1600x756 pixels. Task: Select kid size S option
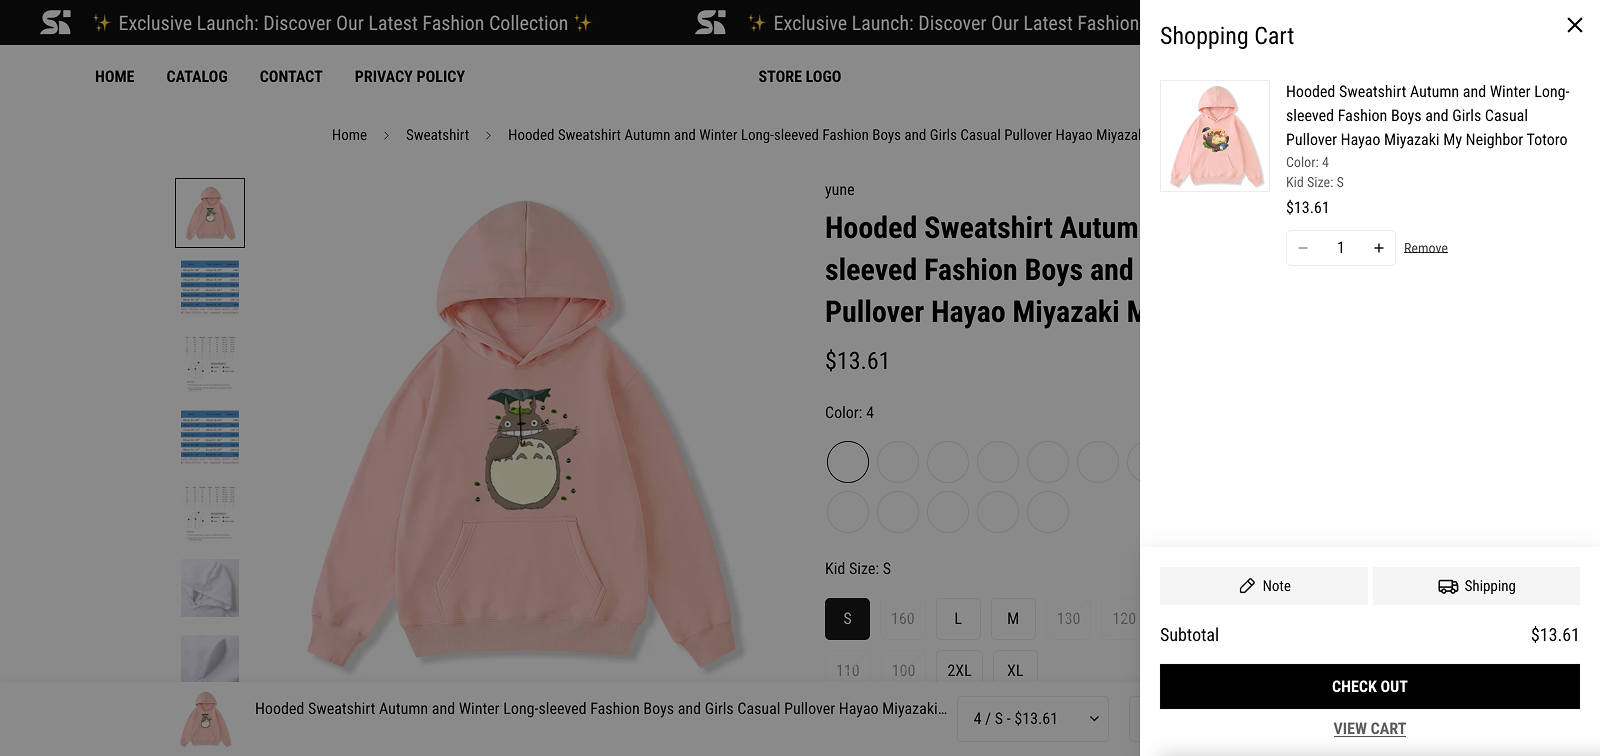[x=847, y=619]
